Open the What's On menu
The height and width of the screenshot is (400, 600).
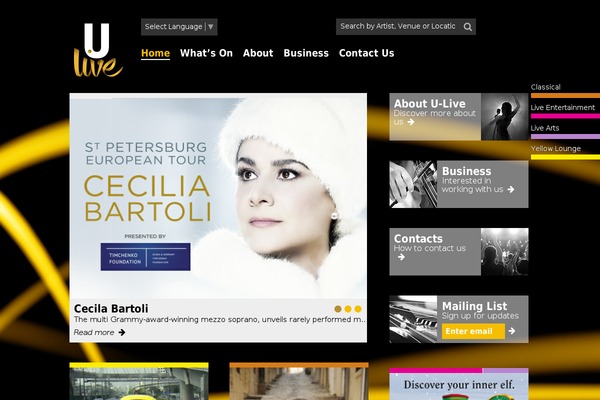pos(206,53)
